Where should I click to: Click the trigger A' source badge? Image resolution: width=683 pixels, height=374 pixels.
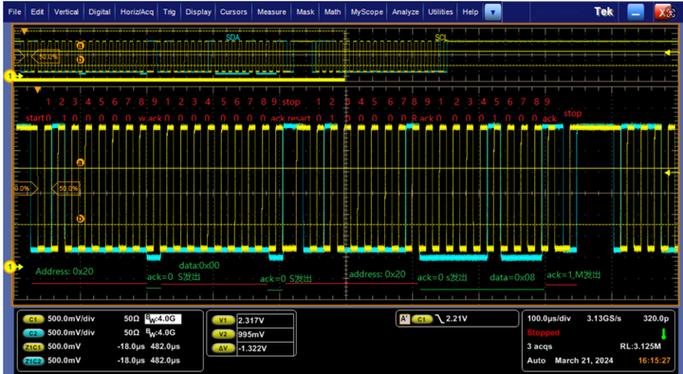[x=403, y=319]
